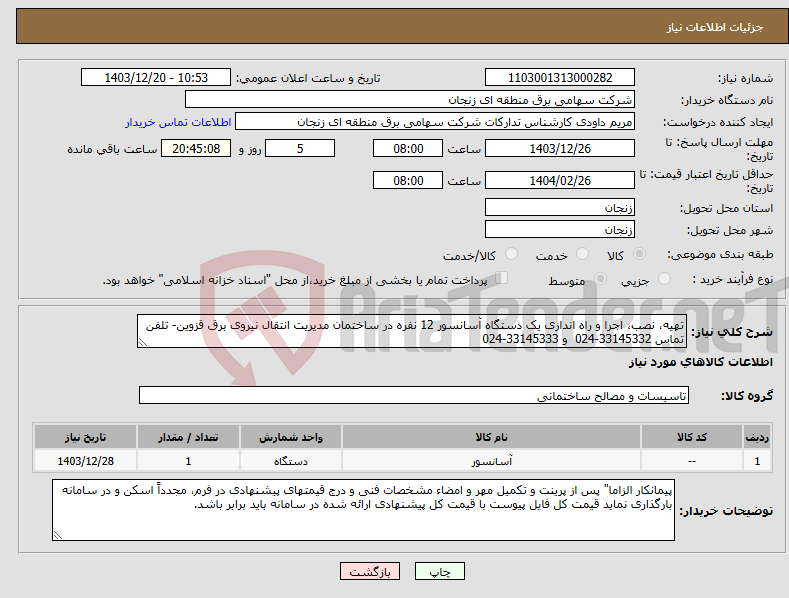Image resolution: width=789 pixels, height=598 pixels.
Task: Click the تعداد / مقدار column header
Action: pyautogui.click(x=188, y=437)
